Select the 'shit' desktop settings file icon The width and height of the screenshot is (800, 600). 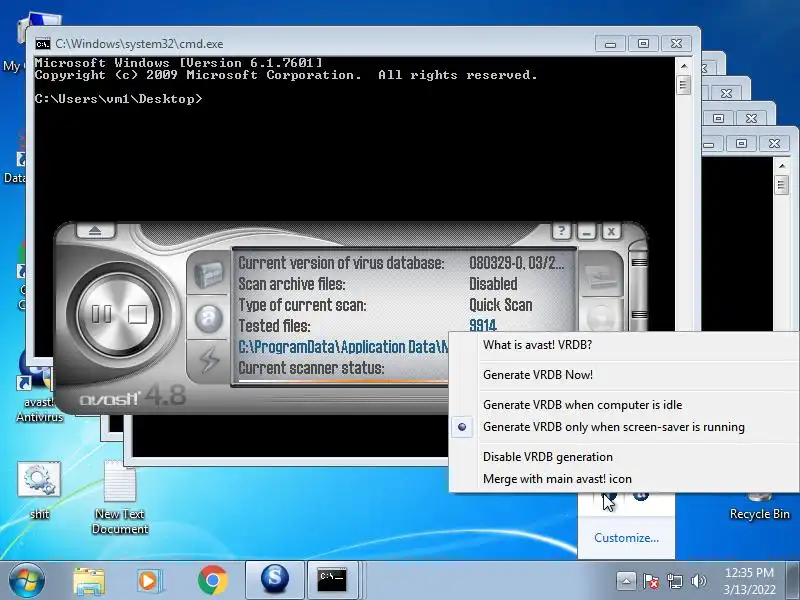point(39,490)
